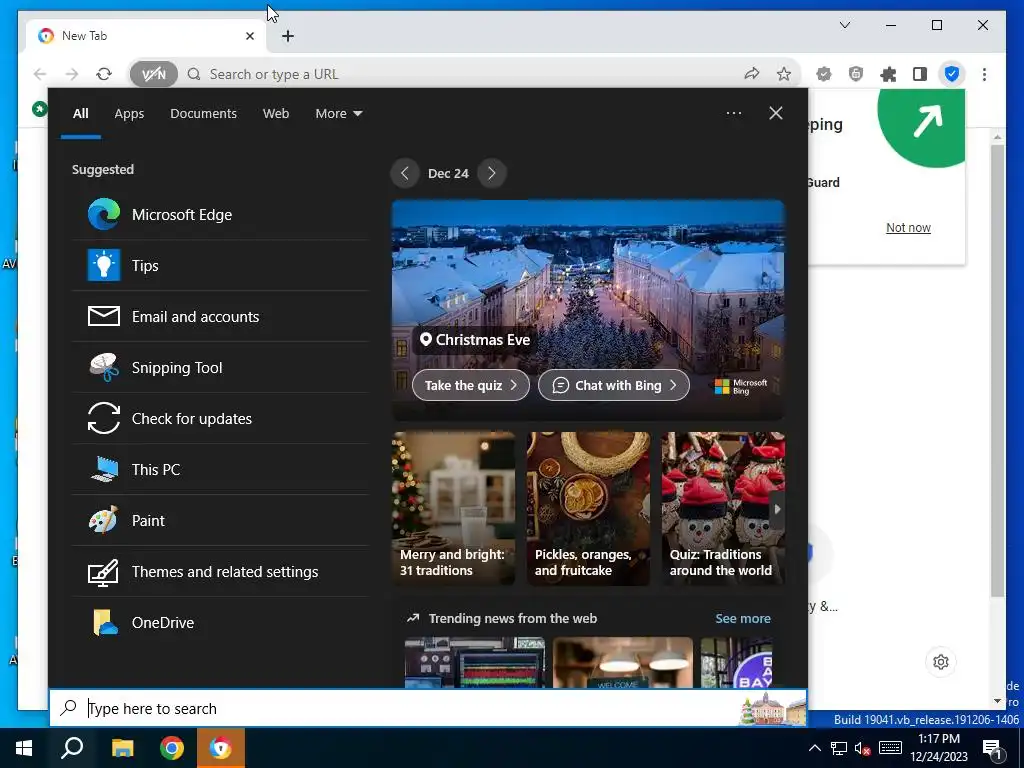Go to previous day before Dec 24

click(x=405, y=173)
